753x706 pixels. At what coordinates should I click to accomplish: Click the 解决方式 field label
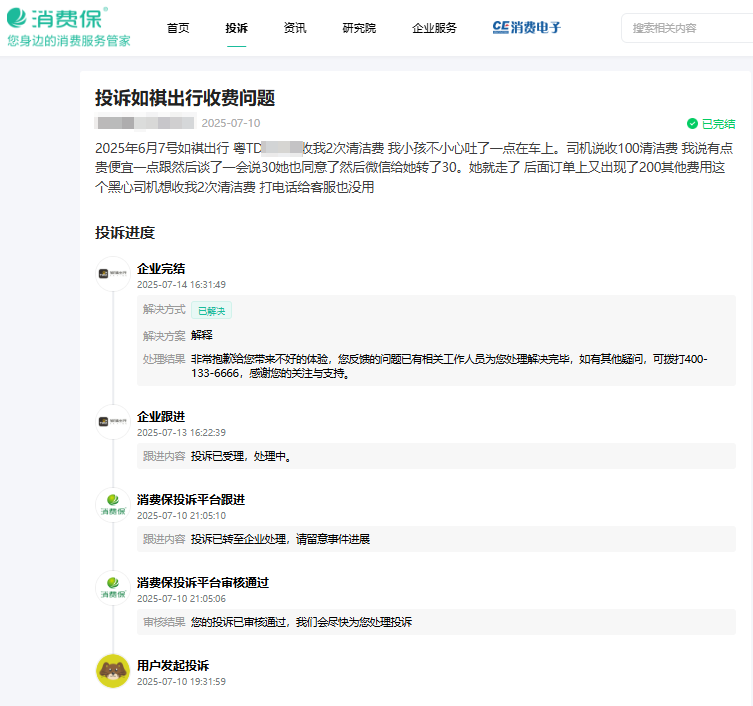164,310
